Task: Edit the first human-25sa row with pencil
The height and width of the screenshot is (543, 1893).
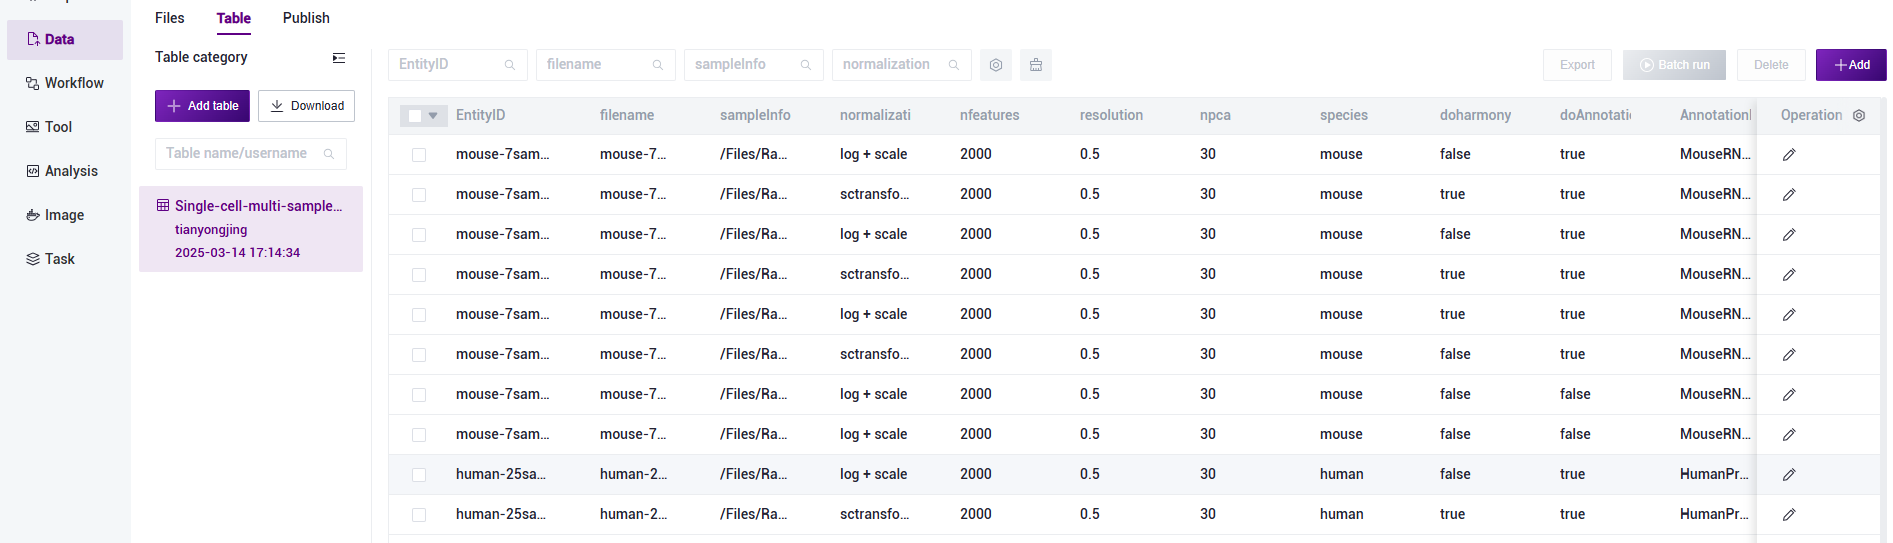Action: [x=1789, y=475]
